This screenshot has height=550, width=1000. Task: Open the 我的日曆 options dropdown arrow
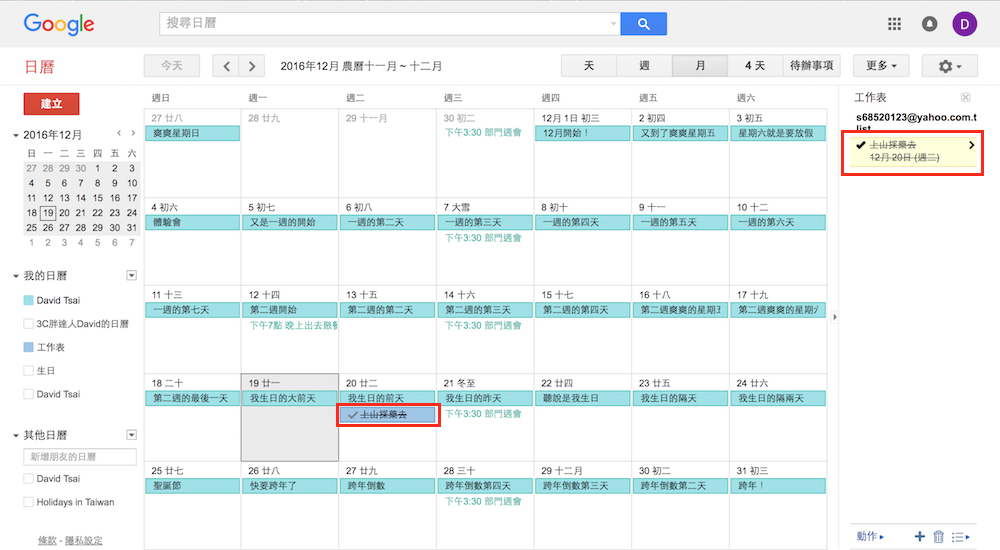(131, 275)
